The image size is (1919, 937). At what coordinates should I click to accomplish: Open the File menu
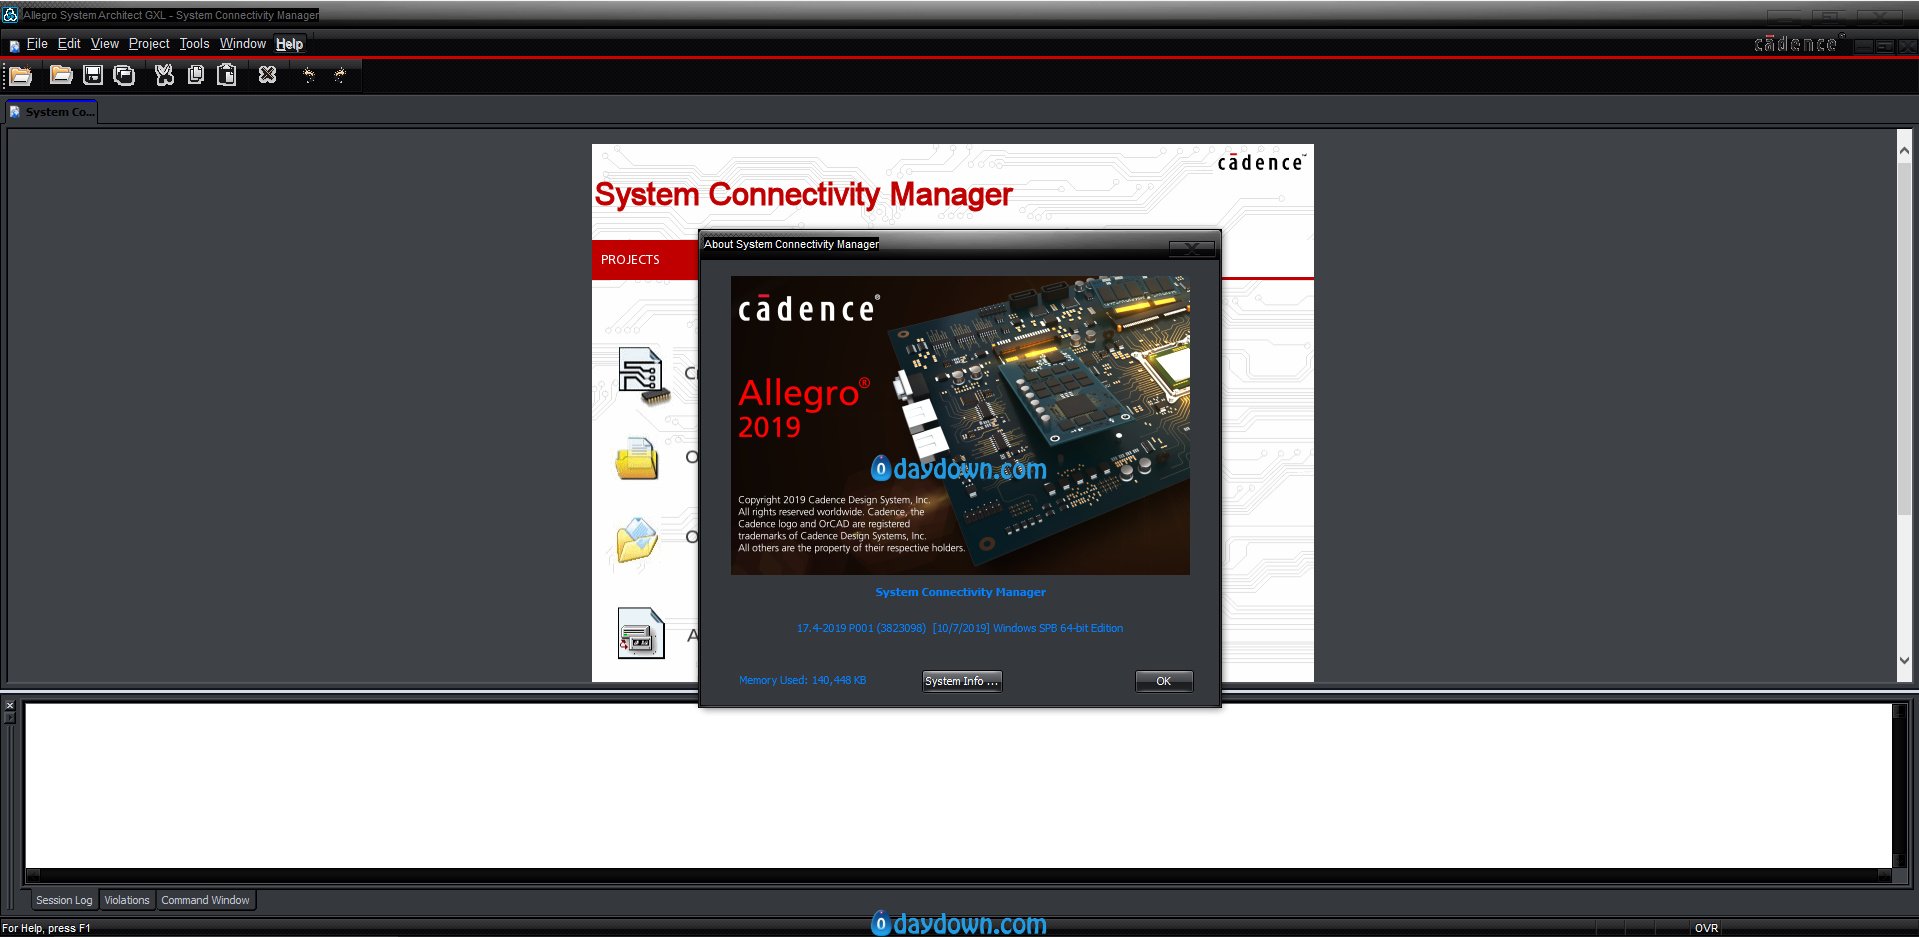pos(37,44)
